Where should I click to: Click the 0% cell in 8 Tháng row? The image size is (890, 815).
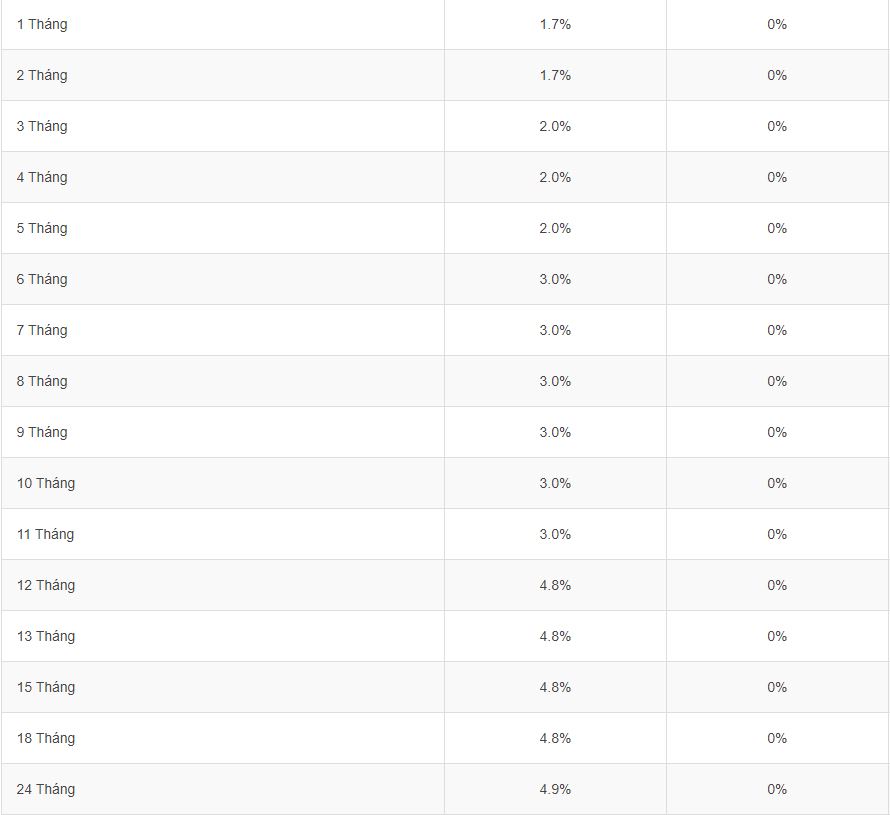click(777, 381)
